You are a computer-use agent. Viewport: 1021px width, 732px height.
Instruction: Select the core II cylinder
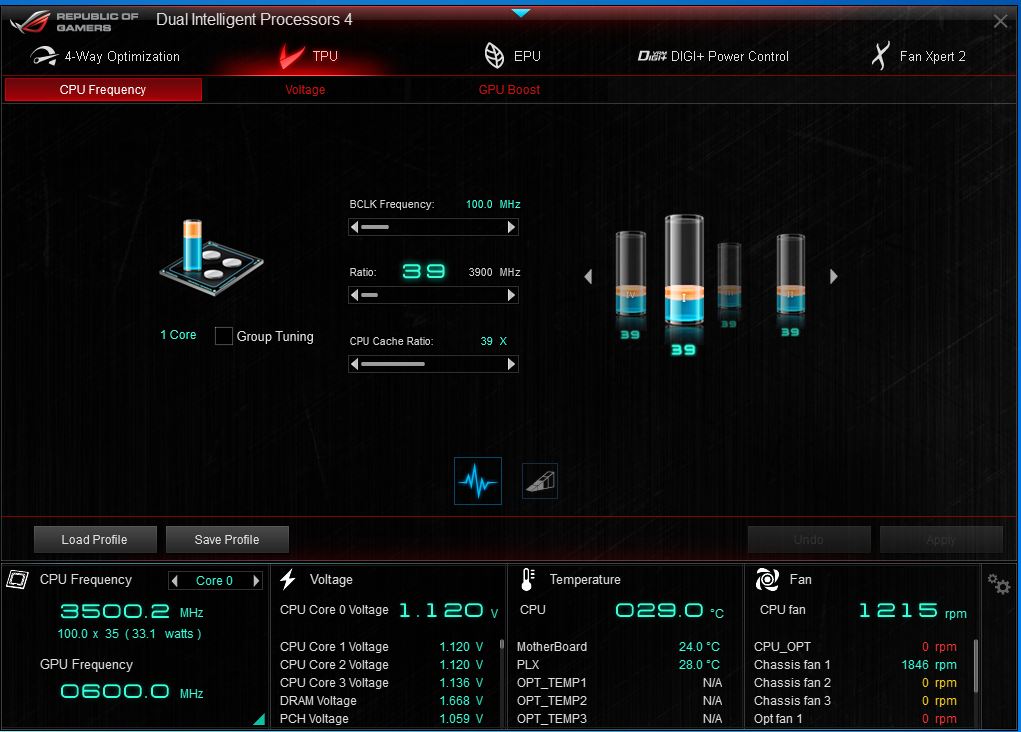click(x=790, y=274)
